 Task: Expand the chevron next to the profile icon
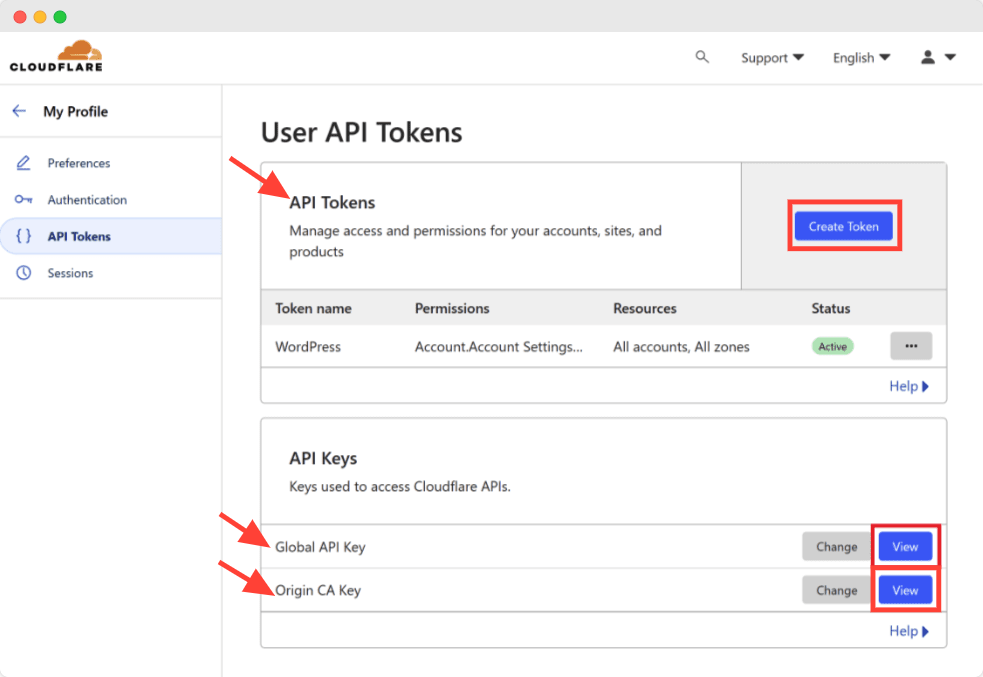pos(950,57)
